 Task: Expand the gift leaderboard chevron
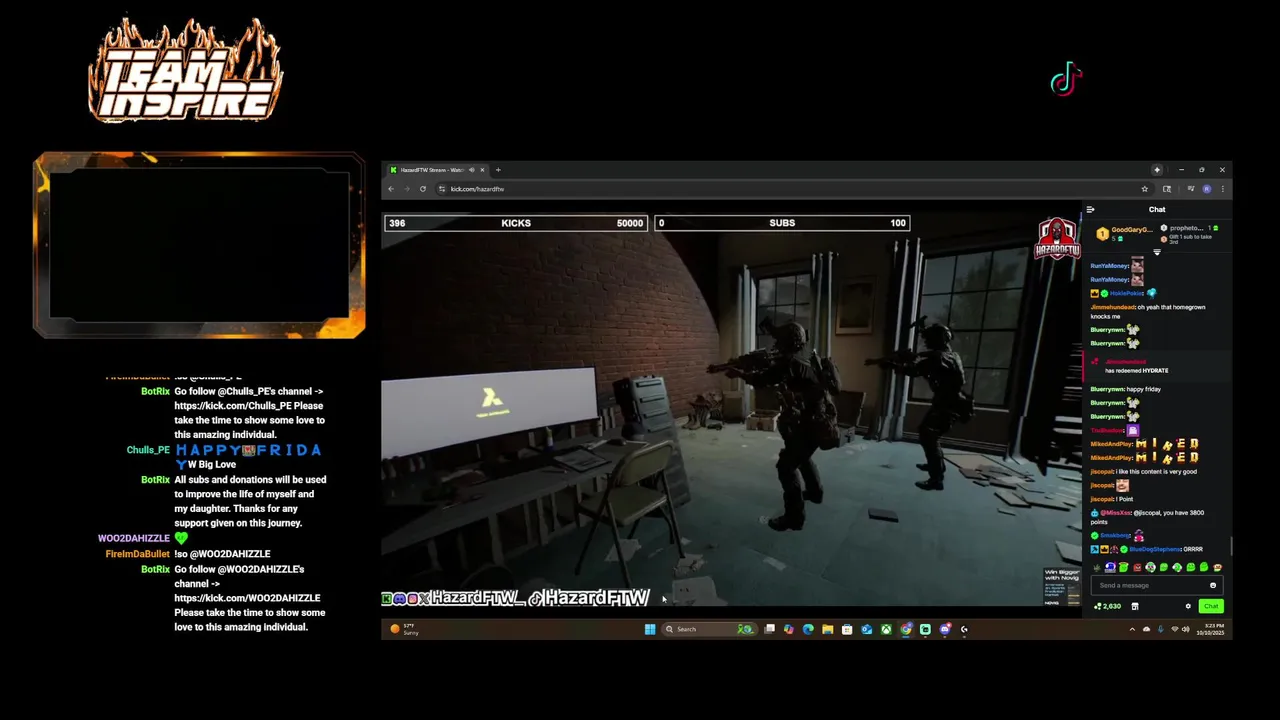(1157, 252)
